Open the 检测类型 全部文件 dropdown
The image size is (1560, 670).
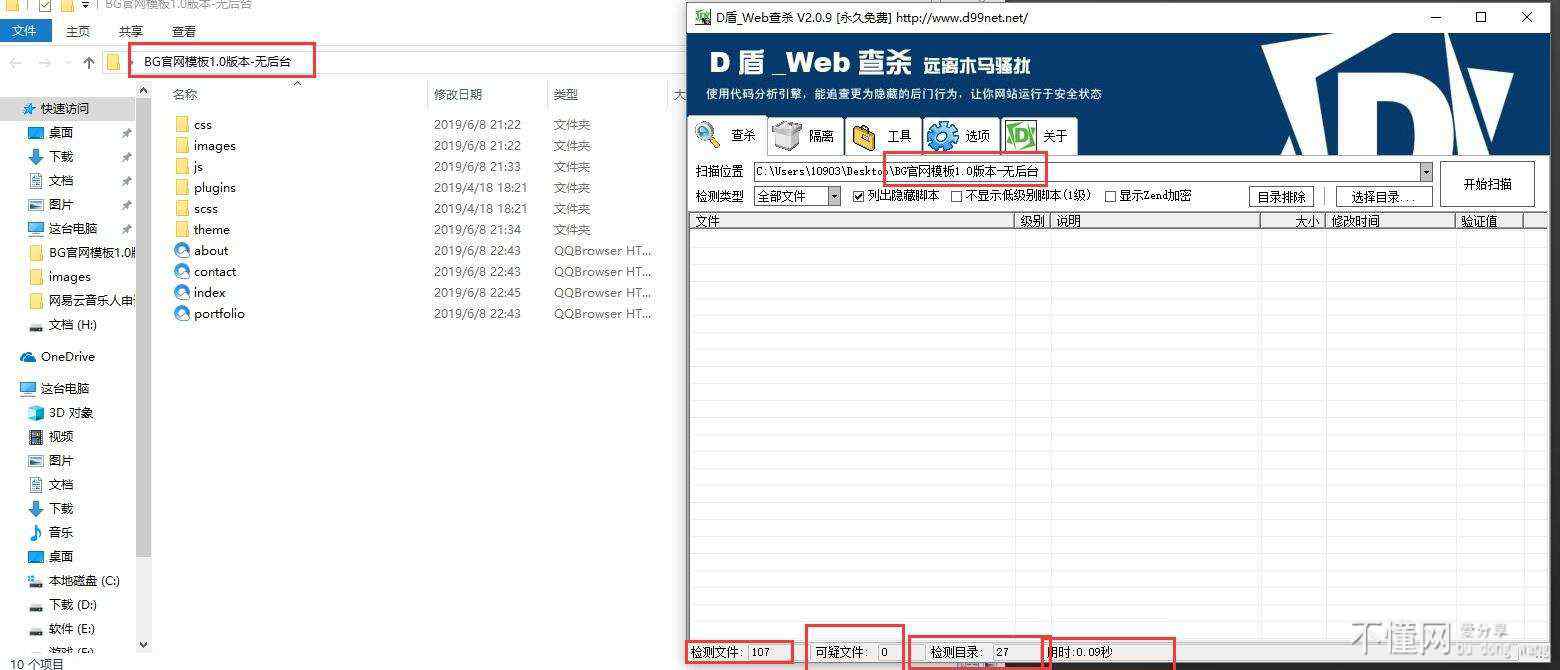tap(797, 197)
